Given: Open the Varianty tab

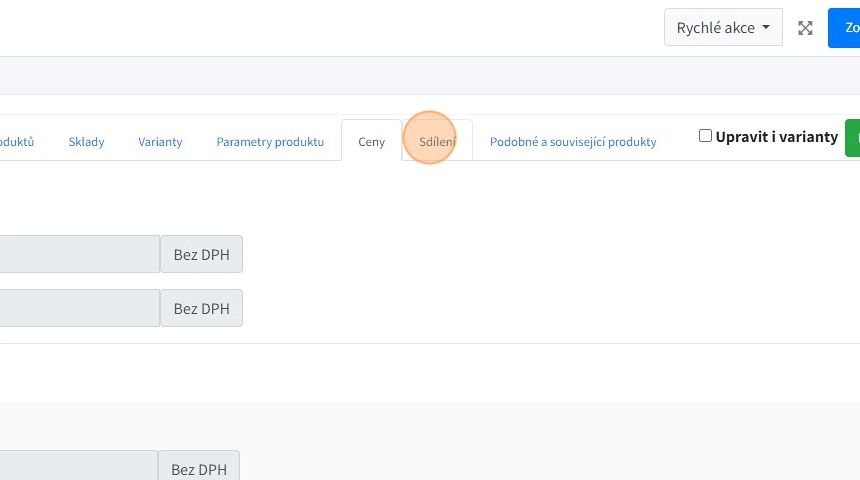Looking at the screenshot, I should tap(160, 142).
